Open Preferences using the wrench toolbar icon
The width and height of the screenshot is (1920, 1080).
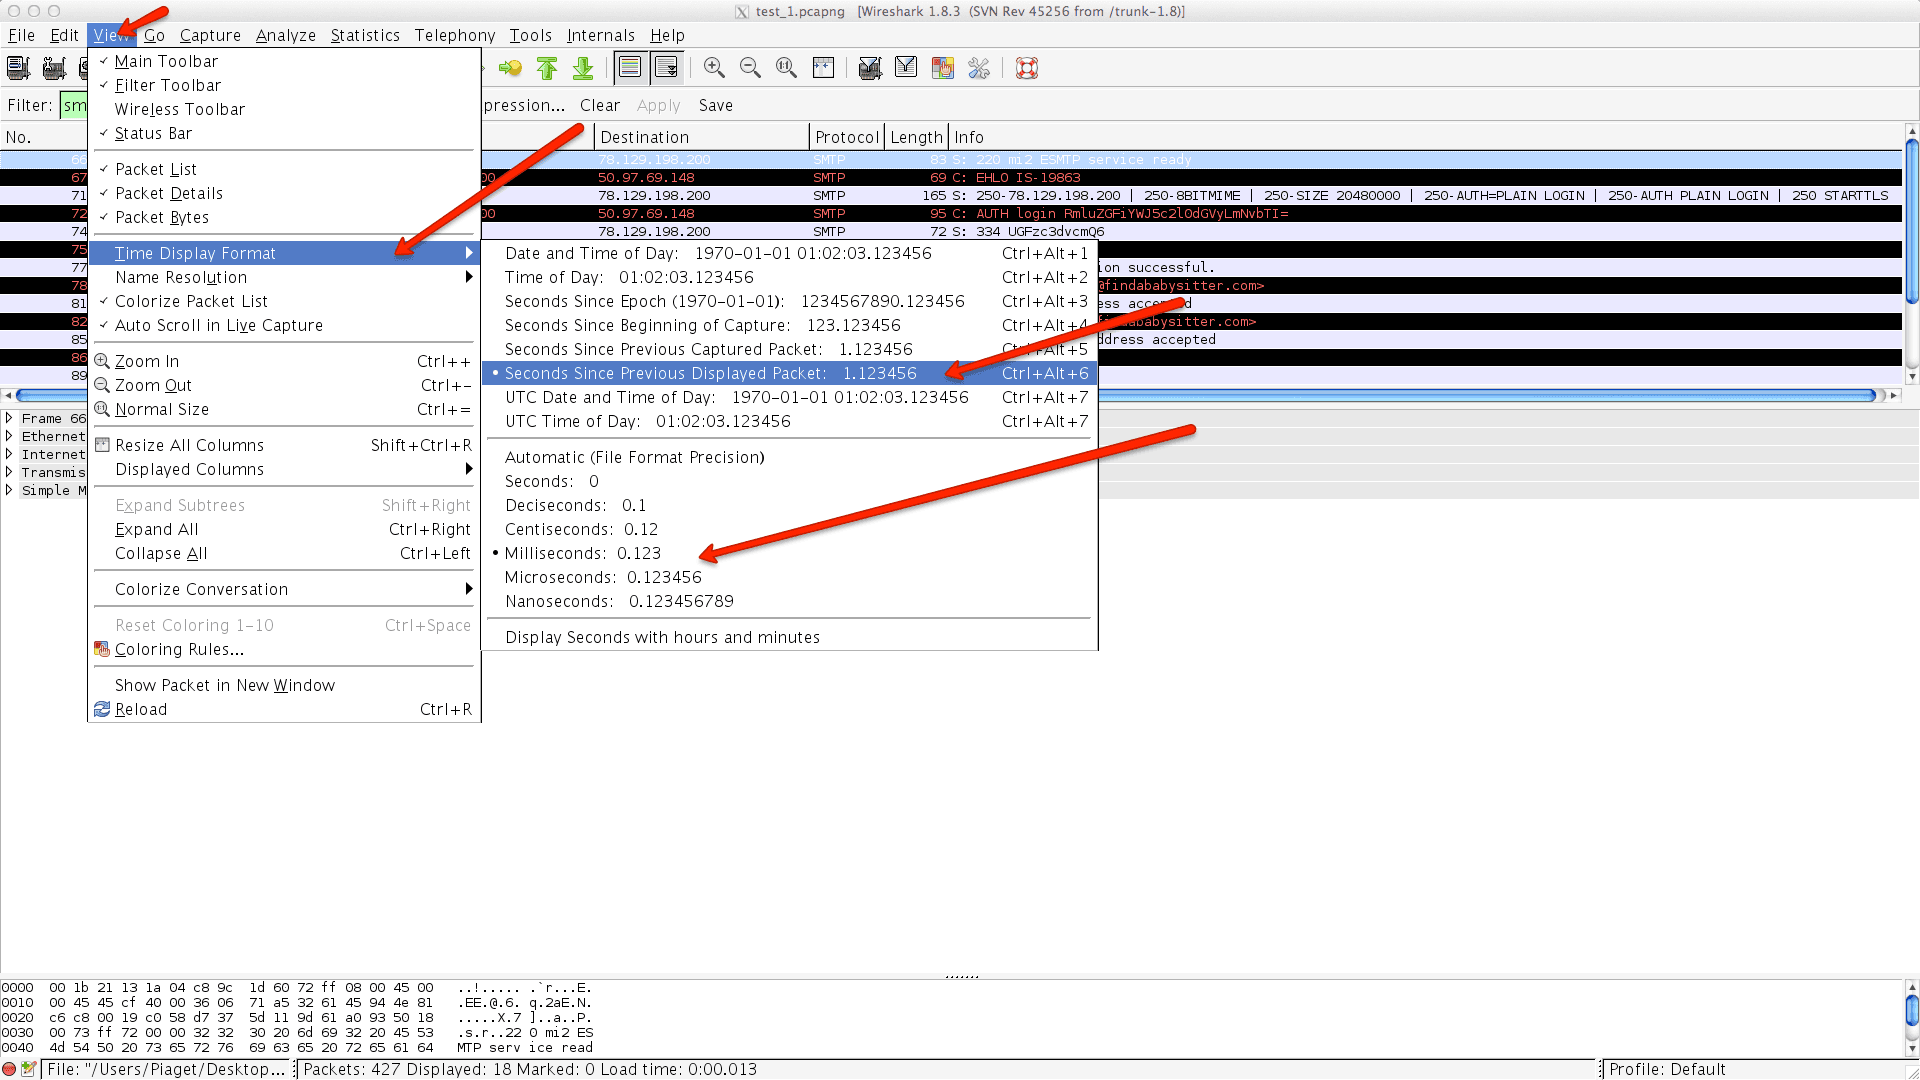point(979,68)
